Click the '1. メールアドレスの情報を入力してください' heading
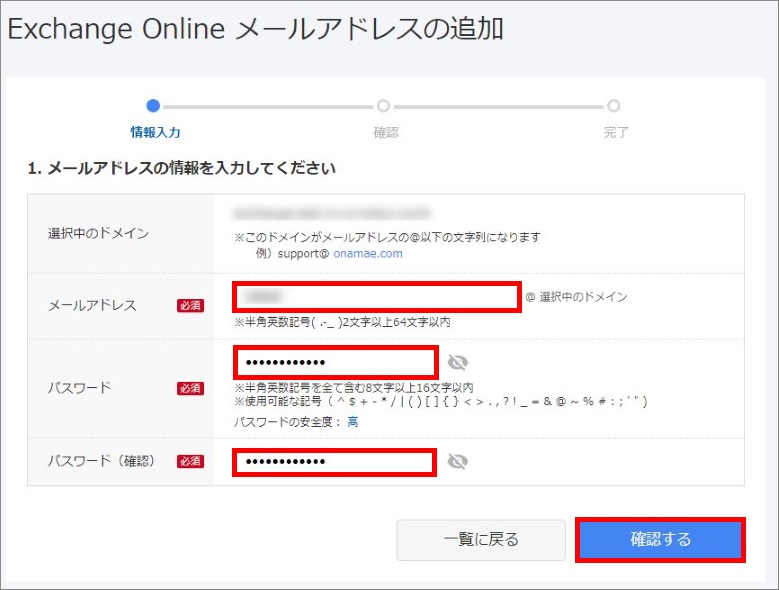The height and width of the screenshot is (590, 779). (182, 168)
